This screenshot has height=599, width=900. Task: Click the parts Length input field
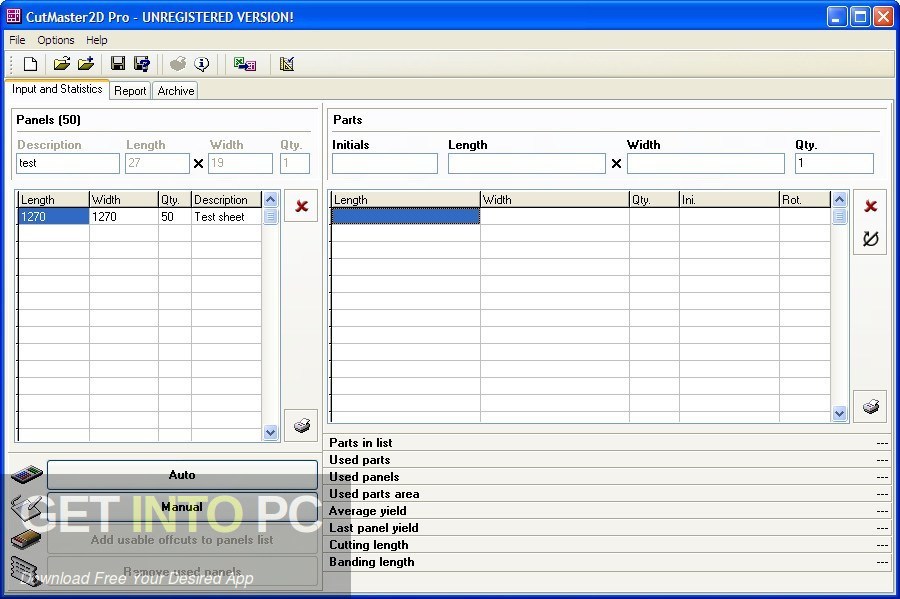[526, 163]
